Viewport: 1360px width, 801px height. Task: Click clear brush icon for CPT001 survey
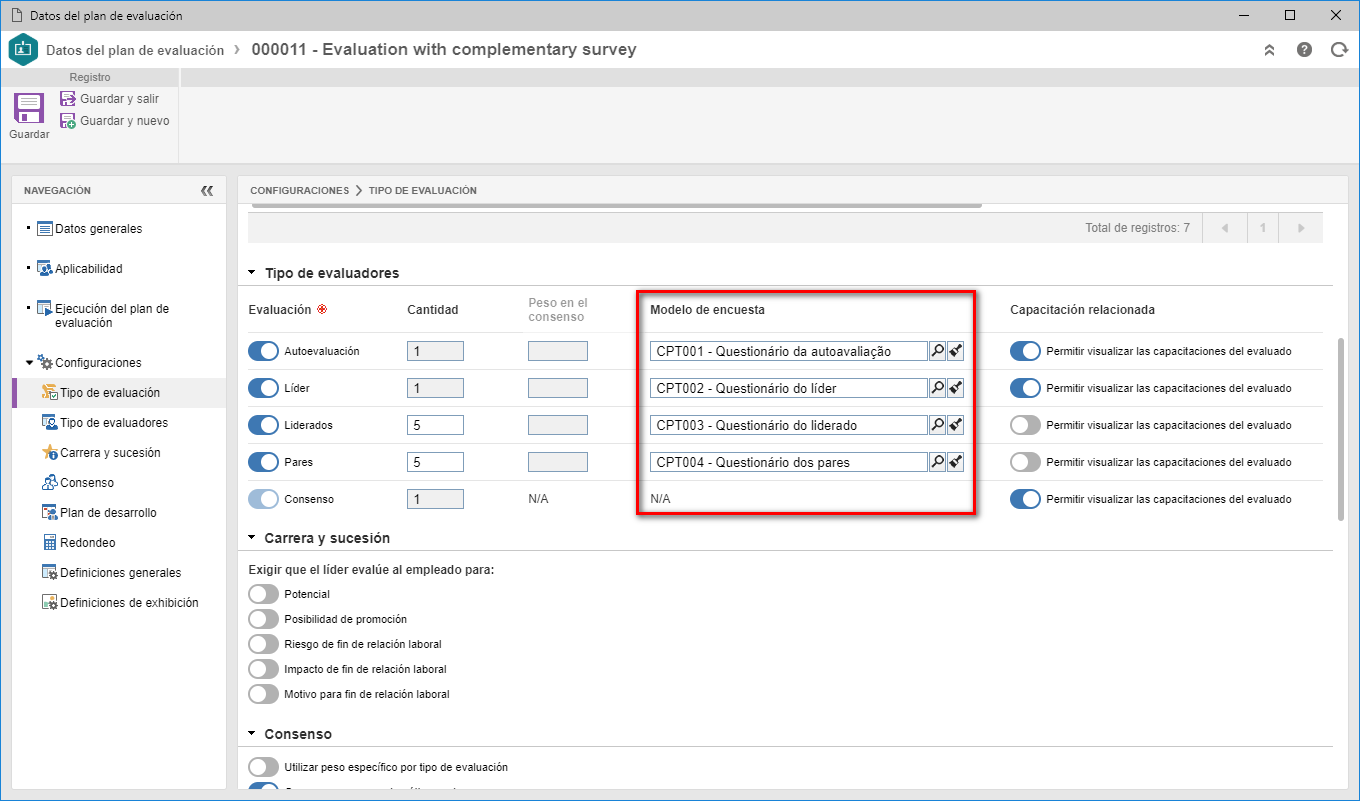(955, 351)
